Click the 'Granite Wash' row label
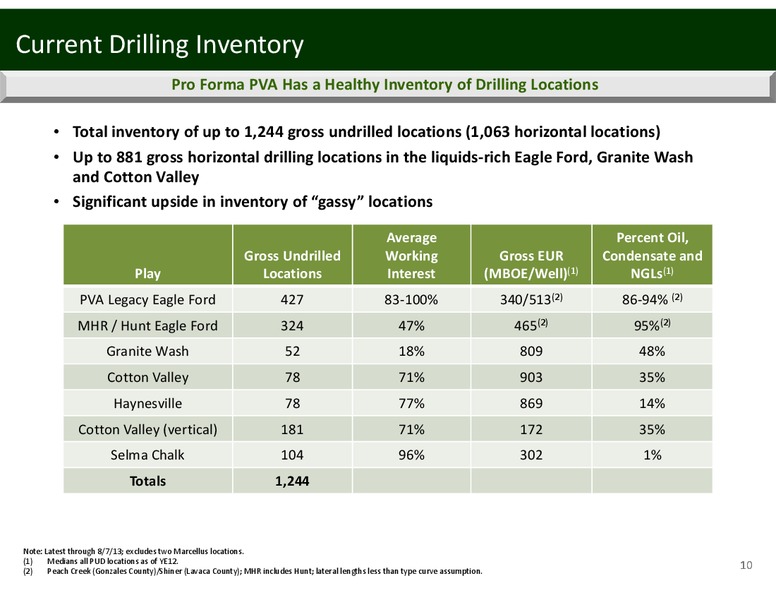Viewport: 776px width, 600px height. (x=147, y=351)
